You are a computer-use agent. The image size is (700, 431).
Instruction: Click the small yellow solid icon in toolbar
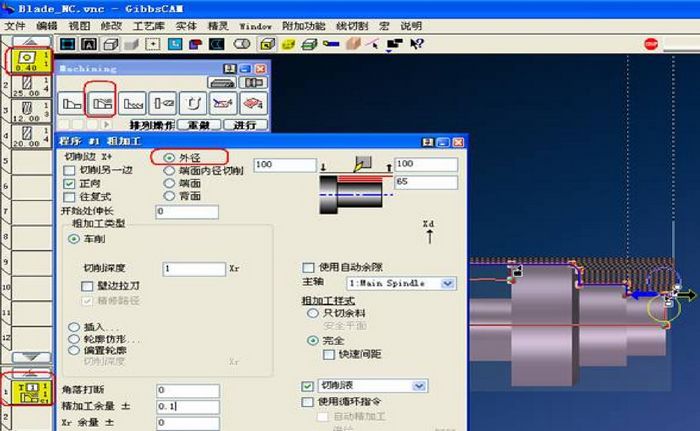288,44
